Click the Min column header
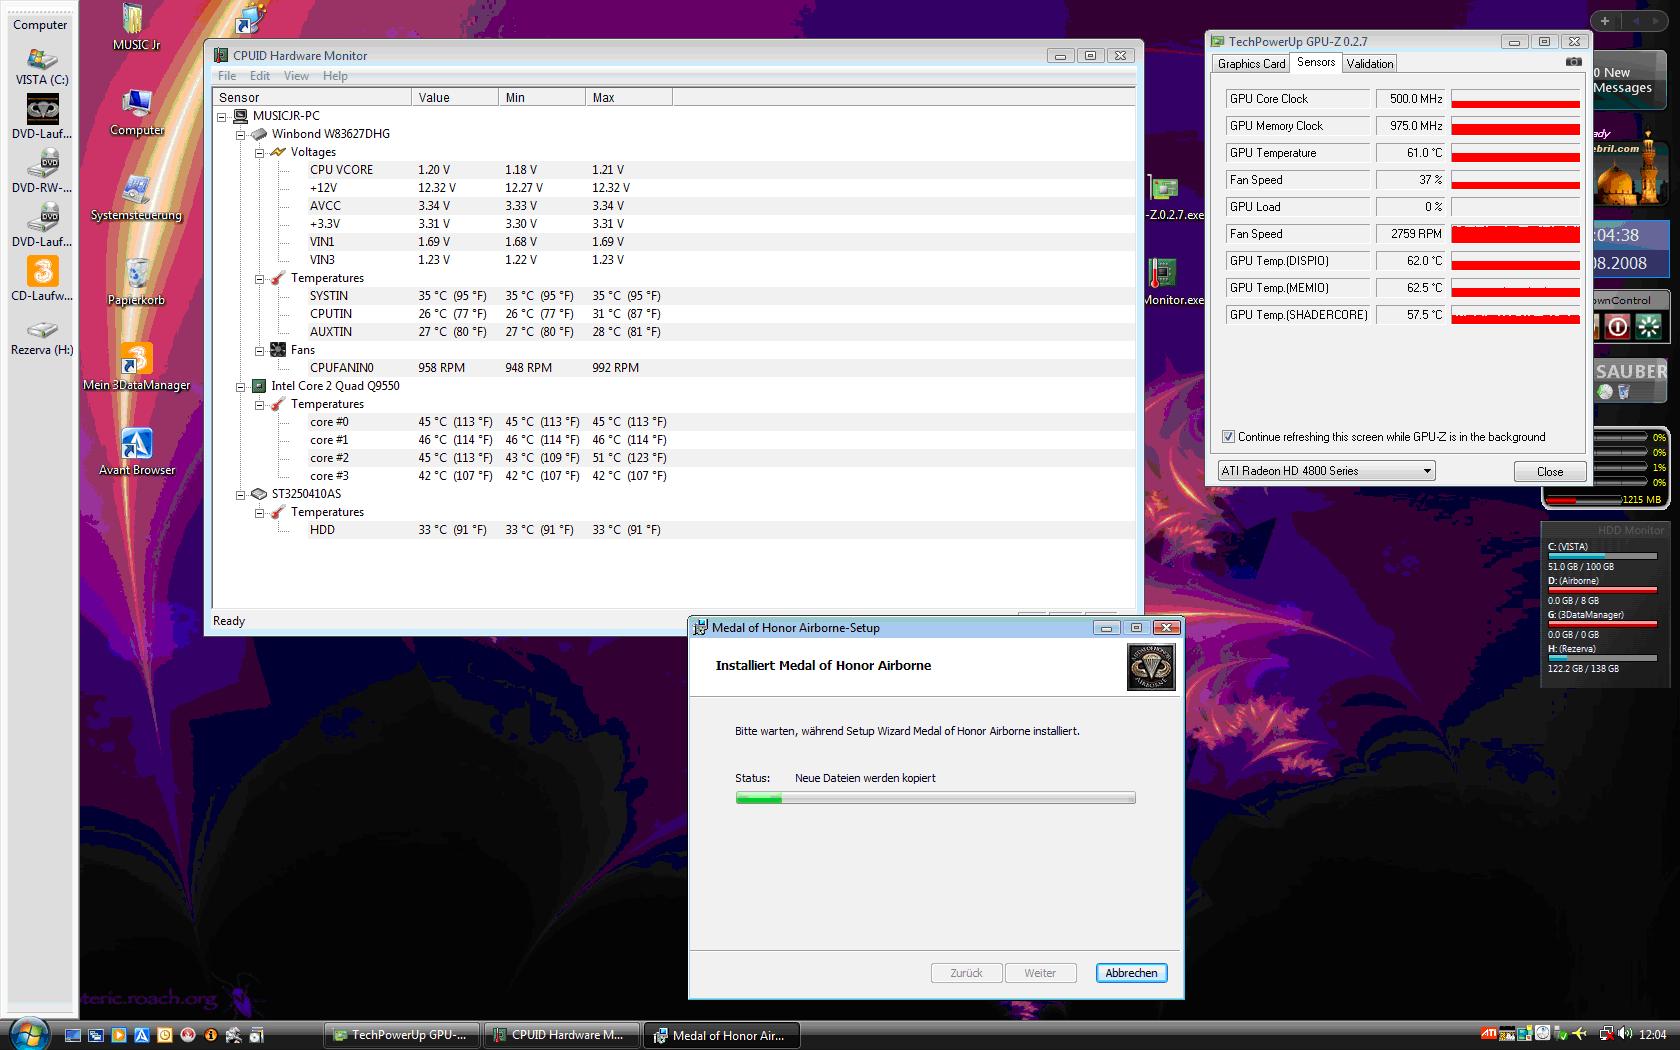1680x1050 pixels. (x=542, y=97)
